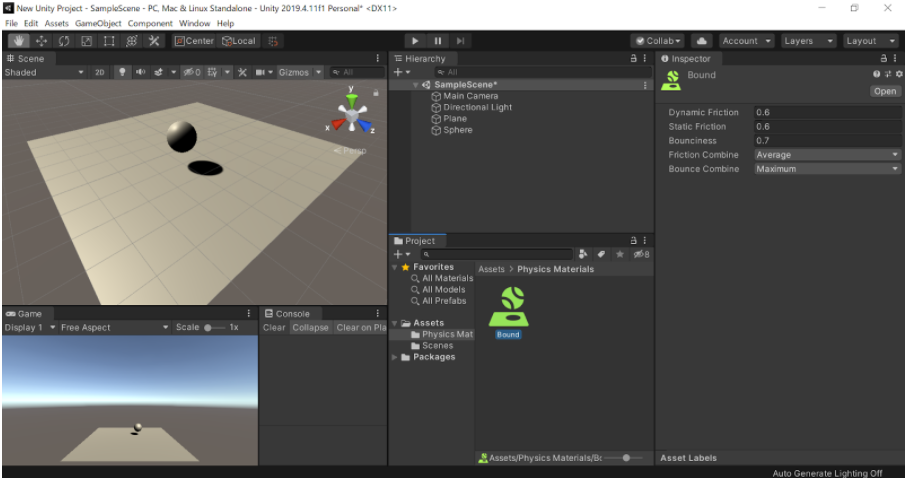Open the Window menu
The height and width of the screenshot is (482, 909).
[194, 23]
